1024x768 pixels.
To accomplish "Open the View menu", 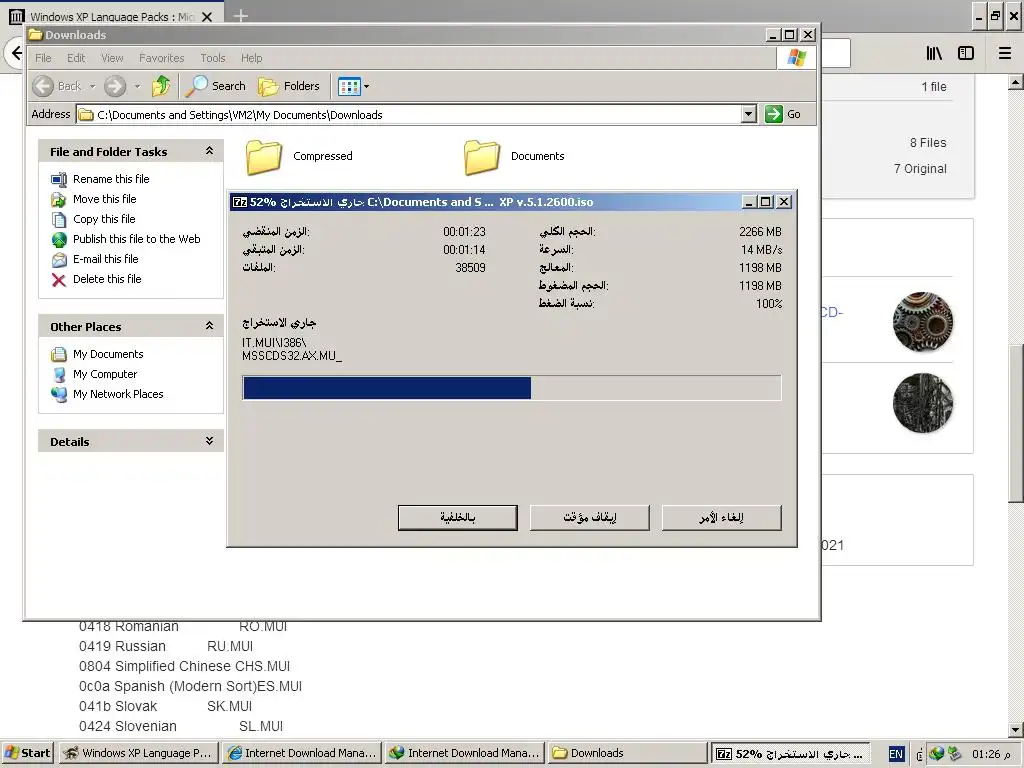I will tap(112, 58).
